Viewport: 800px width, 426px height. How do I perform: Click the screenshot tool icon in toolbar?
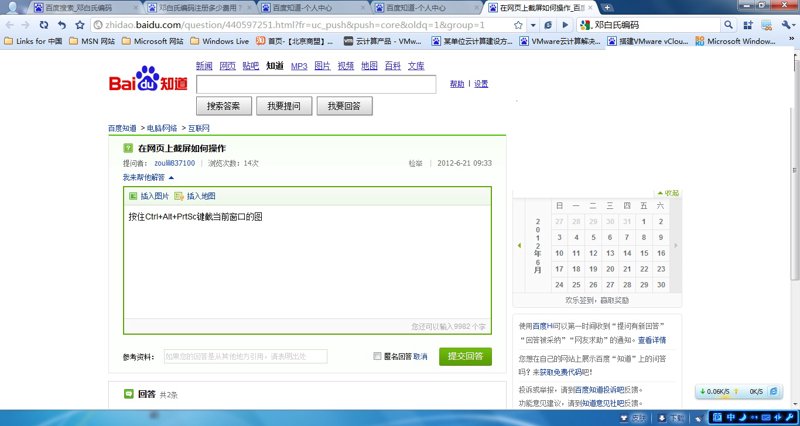pos(766,25)
